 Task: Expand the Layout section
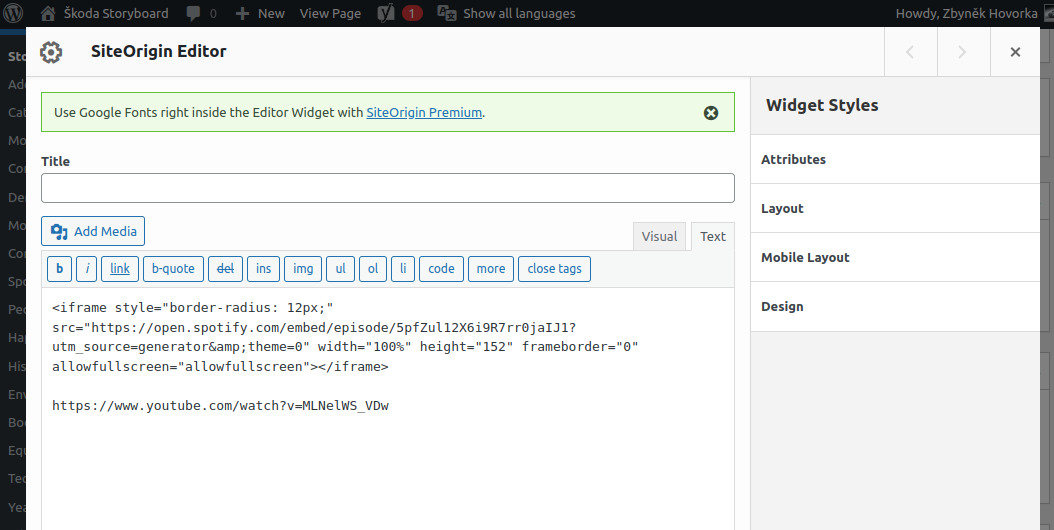click(x=895, y=209)
